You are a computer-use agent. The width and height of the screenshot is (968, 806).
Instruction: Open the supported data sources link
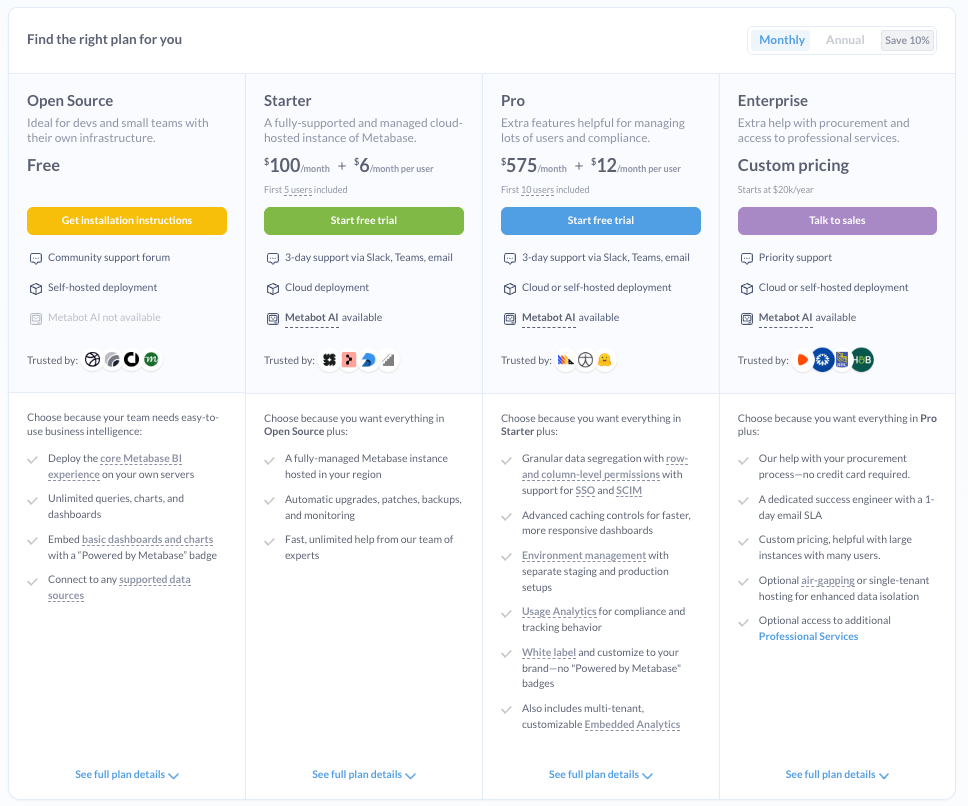(x=154, y=580)
